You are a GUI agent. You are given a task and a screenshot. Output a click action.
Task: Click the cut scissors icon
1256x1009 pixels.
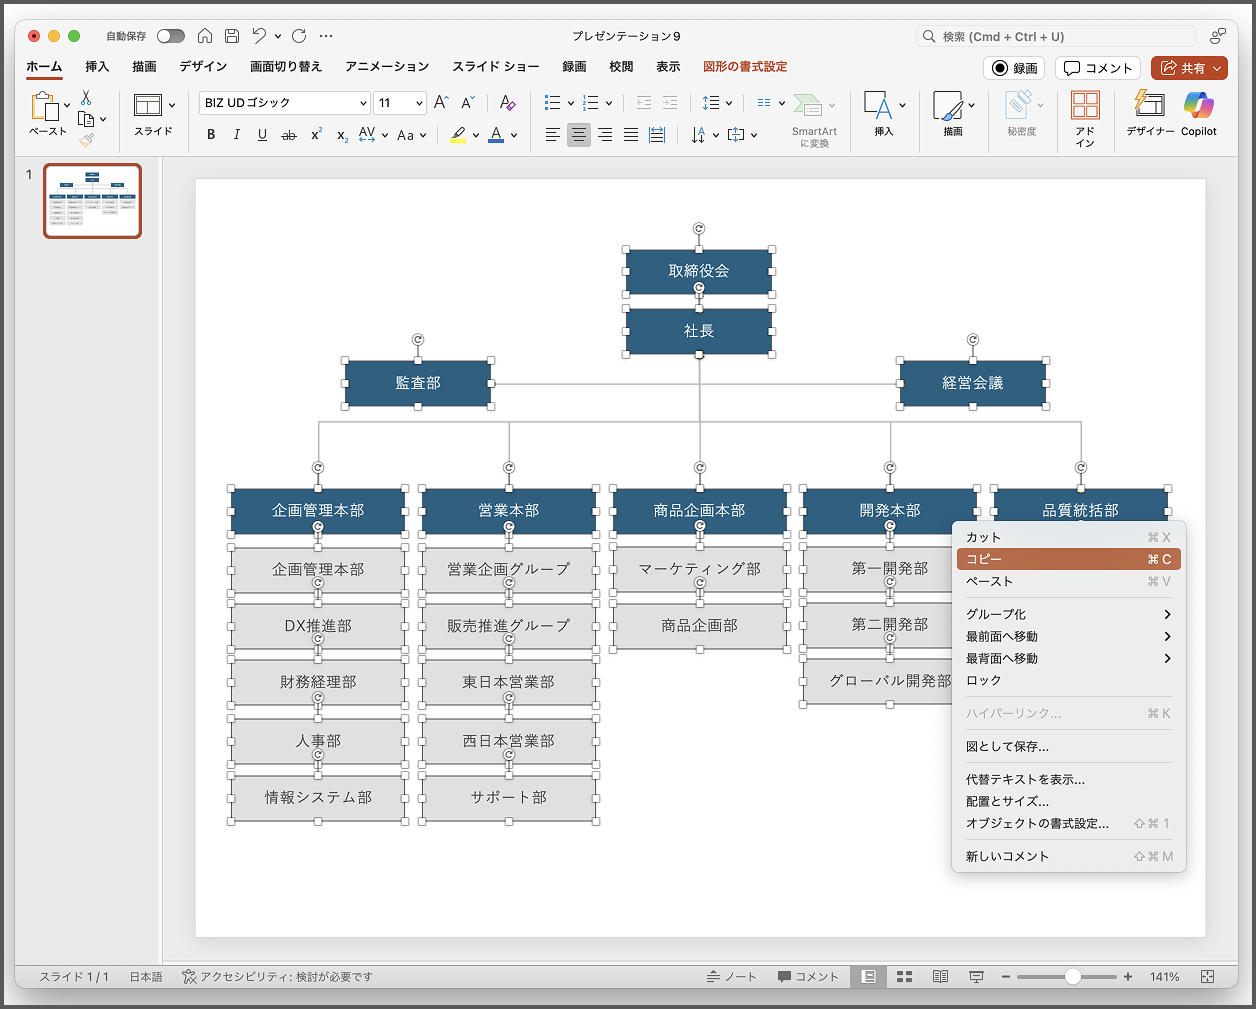click(x=86, y=98)
